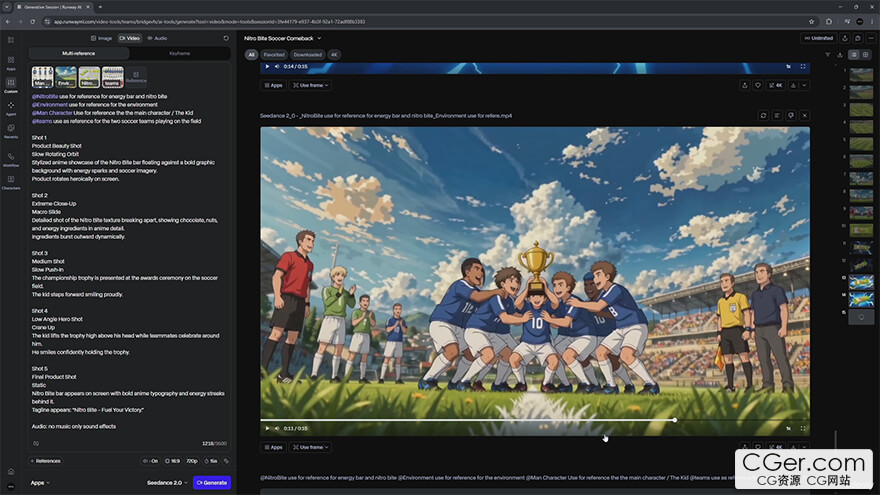Switch to Video generation mode
The image size is (880, 495).
click(x=130, y=38)
